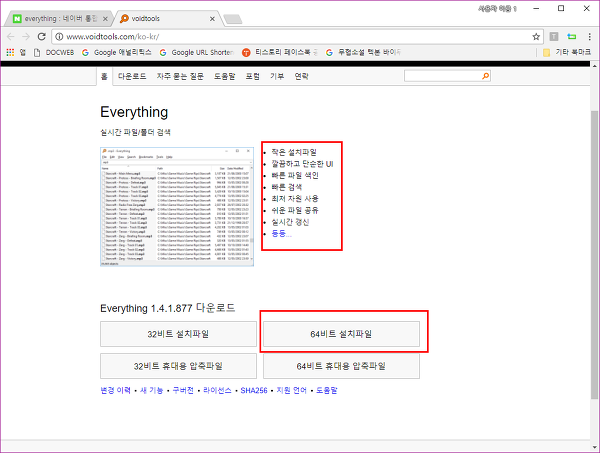The image size is (600, 453).
Task: Follow the 등등... link in feature list
Action: tap(281, 234)
